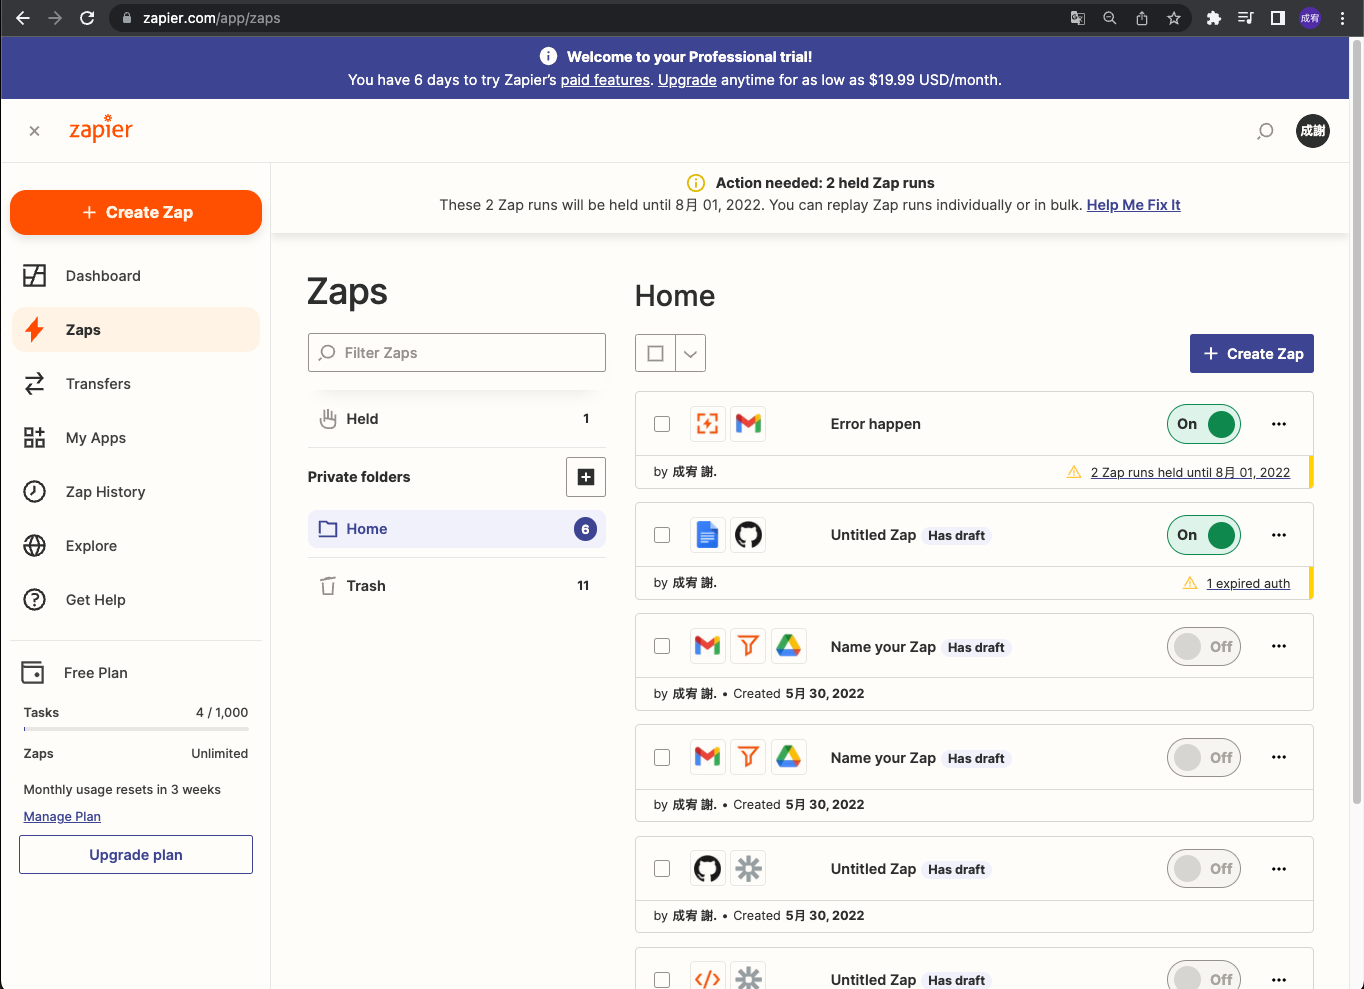1364x989 pixels.
Task: Click the GitHub icon on the Off Untitled Zap
Action: 707,868
